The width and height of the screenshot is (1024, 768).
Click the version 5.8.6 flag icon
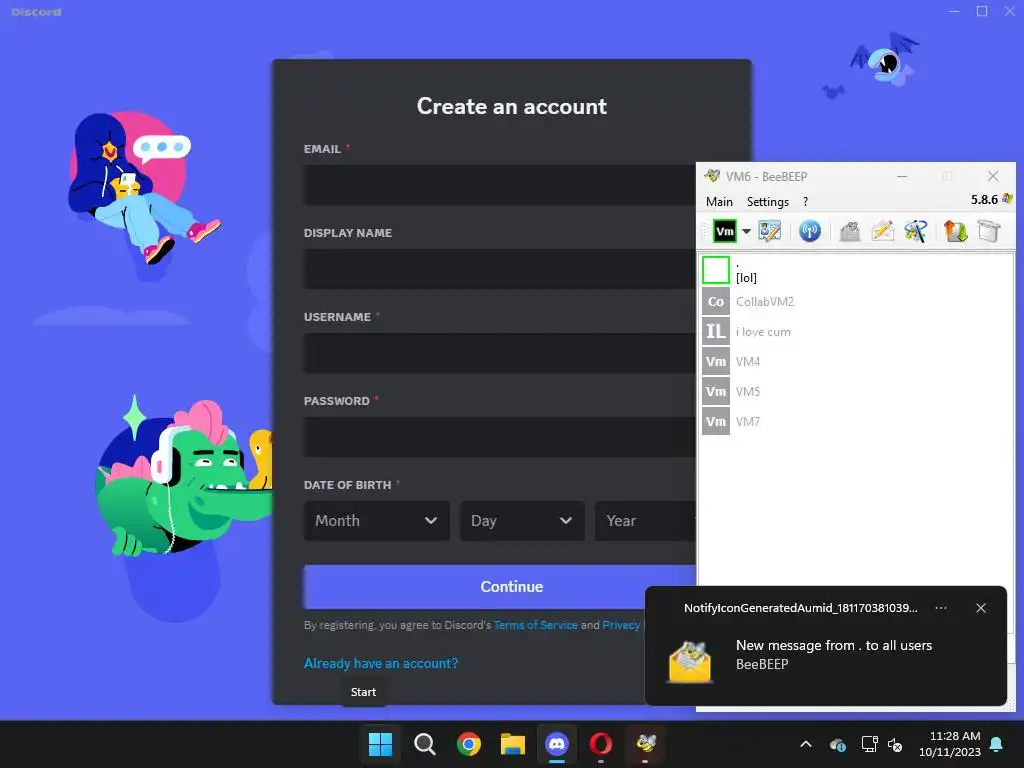(x=1007, y=199)
